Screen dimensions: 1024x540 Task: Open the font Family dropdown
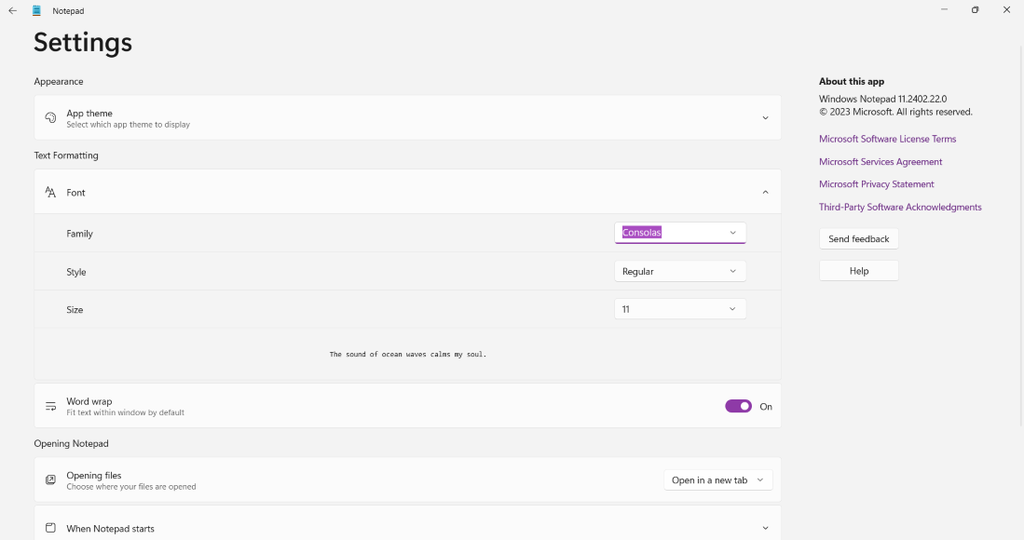(x=680, y=233)
